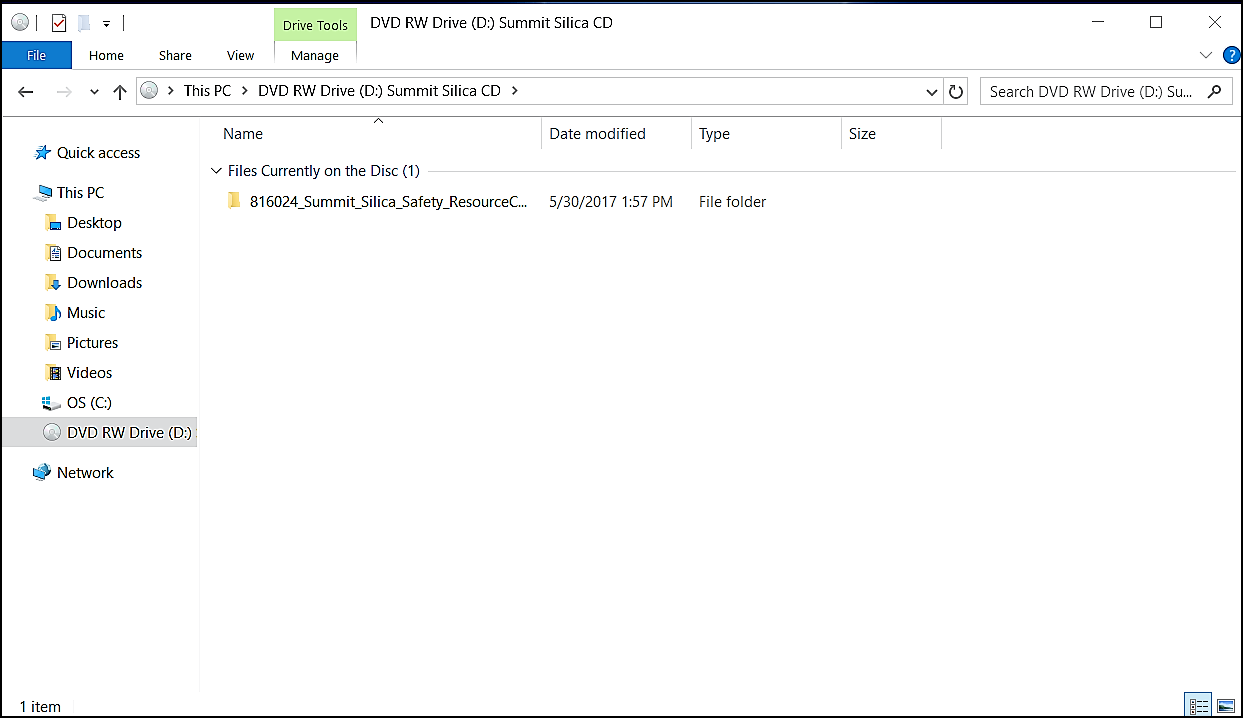Screen dimensions: 1243x718
Task: Switch to Details view in status bar
Action: click(1197, 706)
